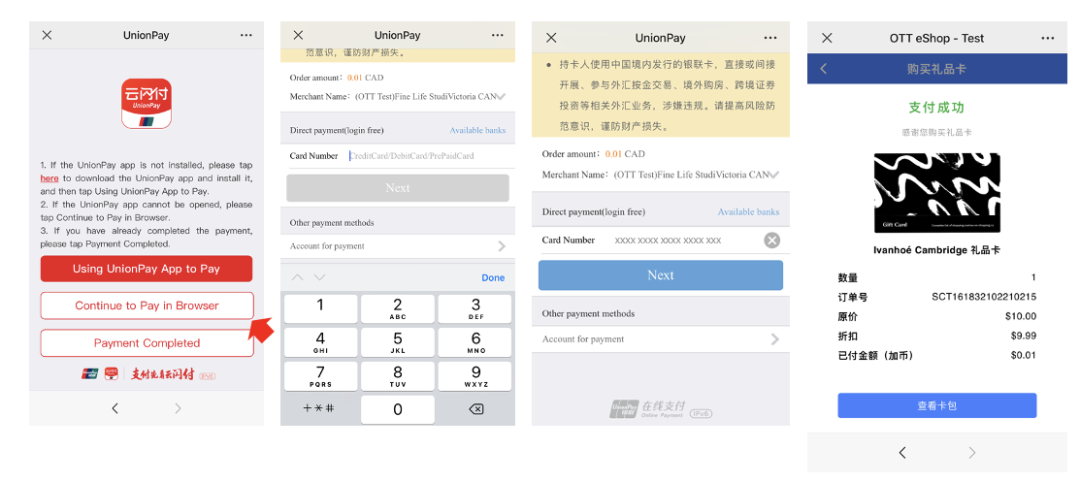Image resolution: width=1080 pixels, height=482 pixels.
Task: Tap keypad digit 1
Action: [x=320, y=308]
